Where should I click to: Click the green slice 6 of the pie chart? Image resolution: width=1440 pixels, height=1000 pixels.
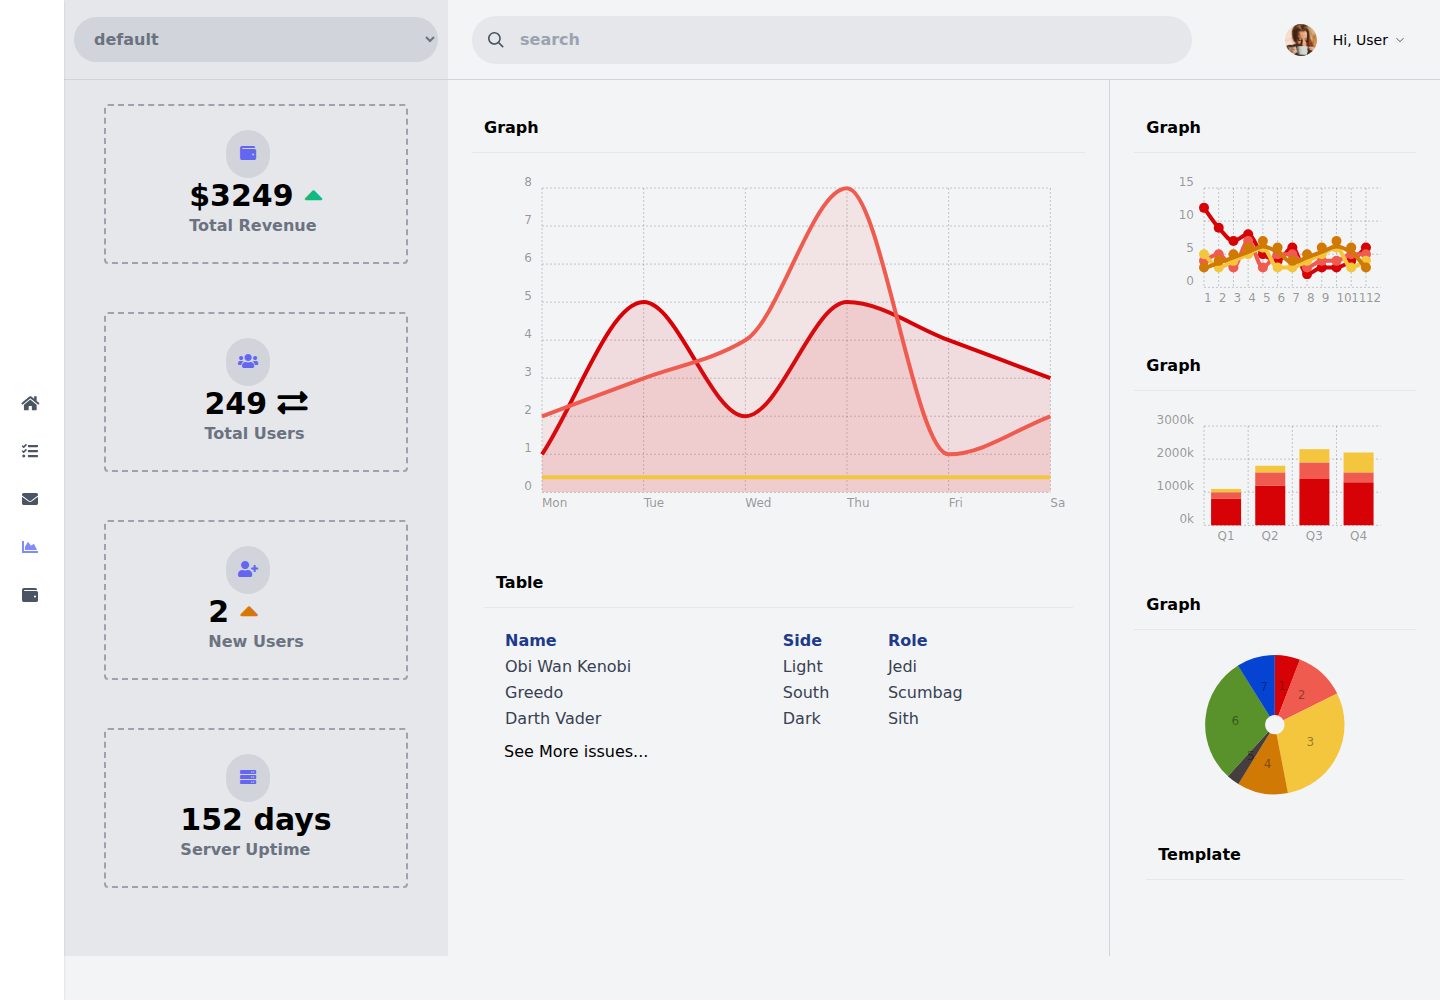(1235, 718)
